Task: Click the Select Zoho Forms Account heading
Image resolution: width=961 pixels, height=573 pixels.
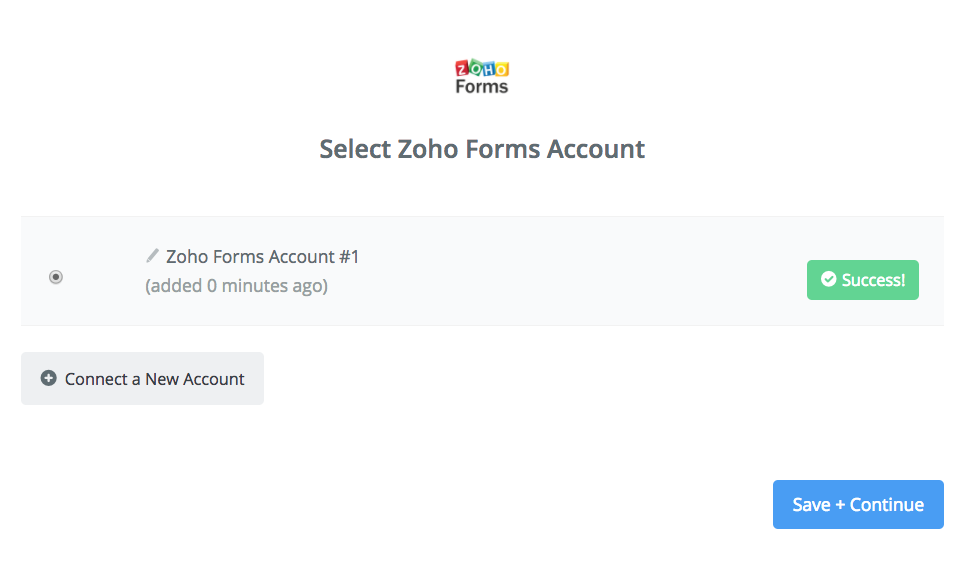Action: click(x=482, y=149)
